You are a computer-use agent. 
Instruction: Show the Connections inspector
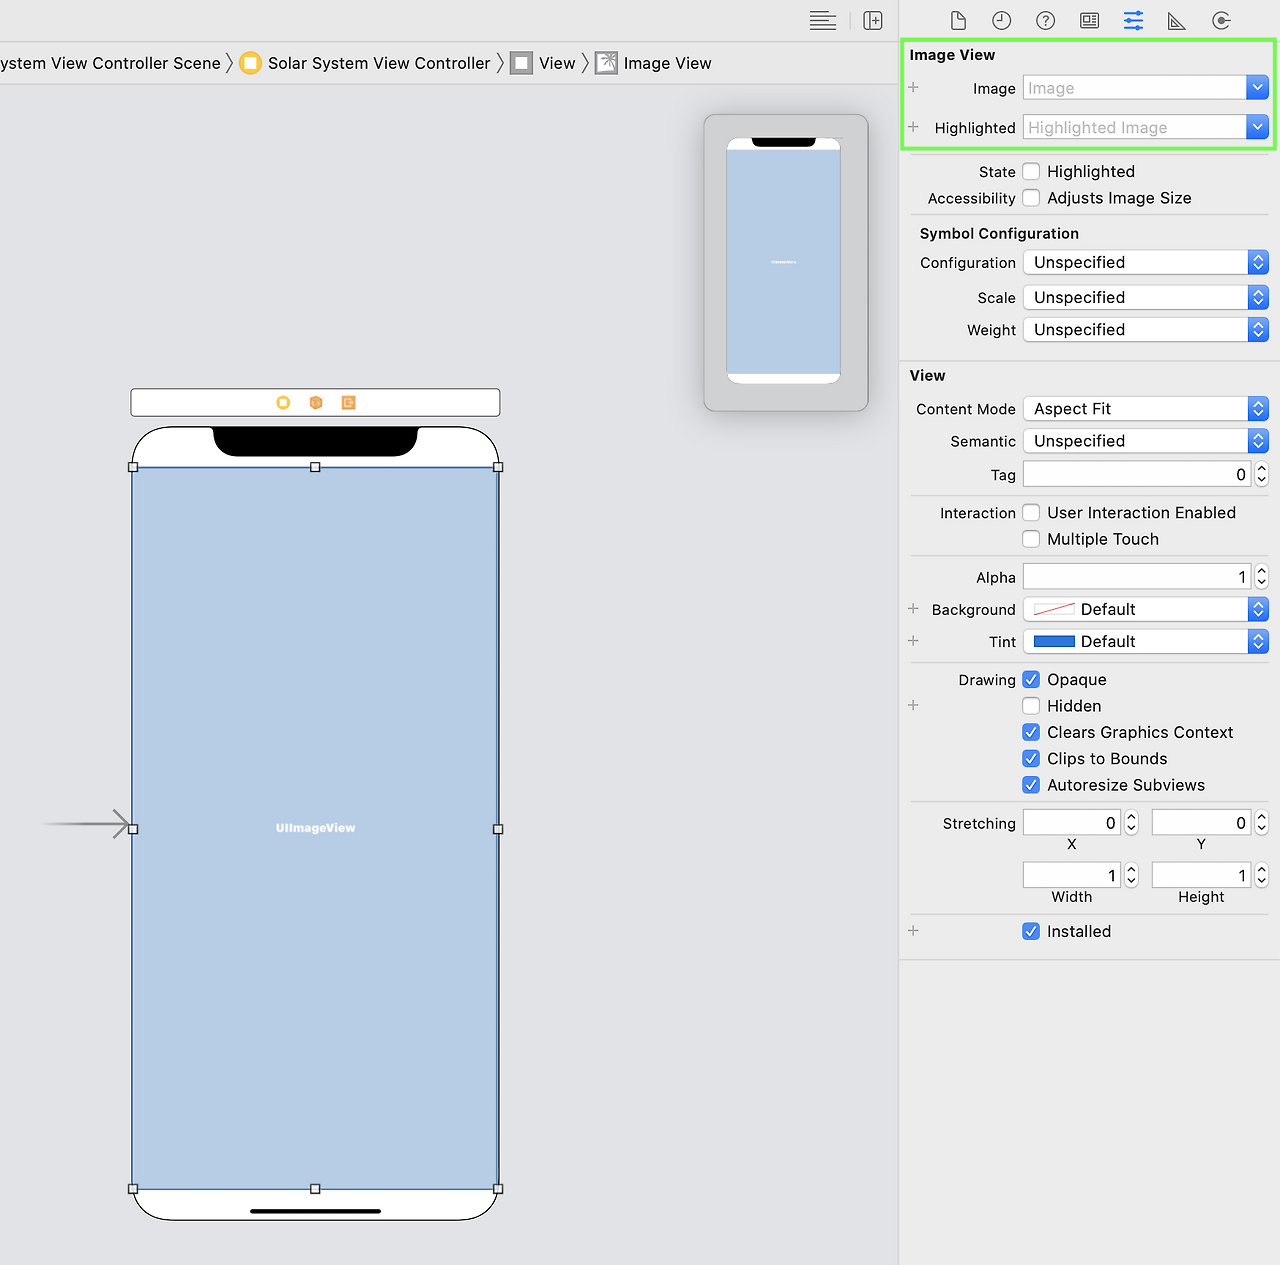[x=1221, y=21]
